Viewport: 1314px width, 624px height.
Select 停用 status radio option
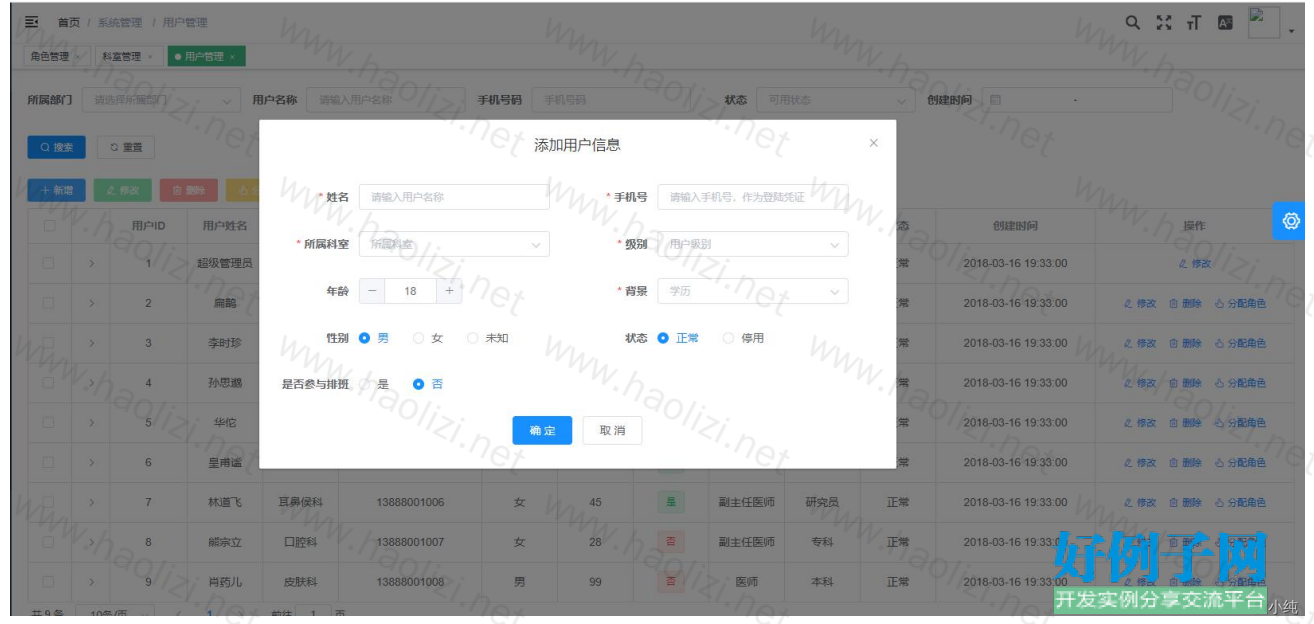[x=729, y=338]
